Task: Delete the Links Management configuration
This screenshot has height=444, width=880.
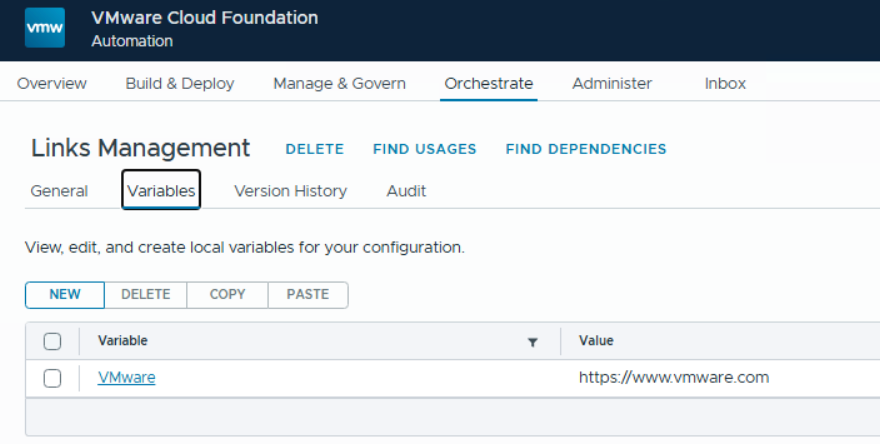Action: tap(314, 149)
